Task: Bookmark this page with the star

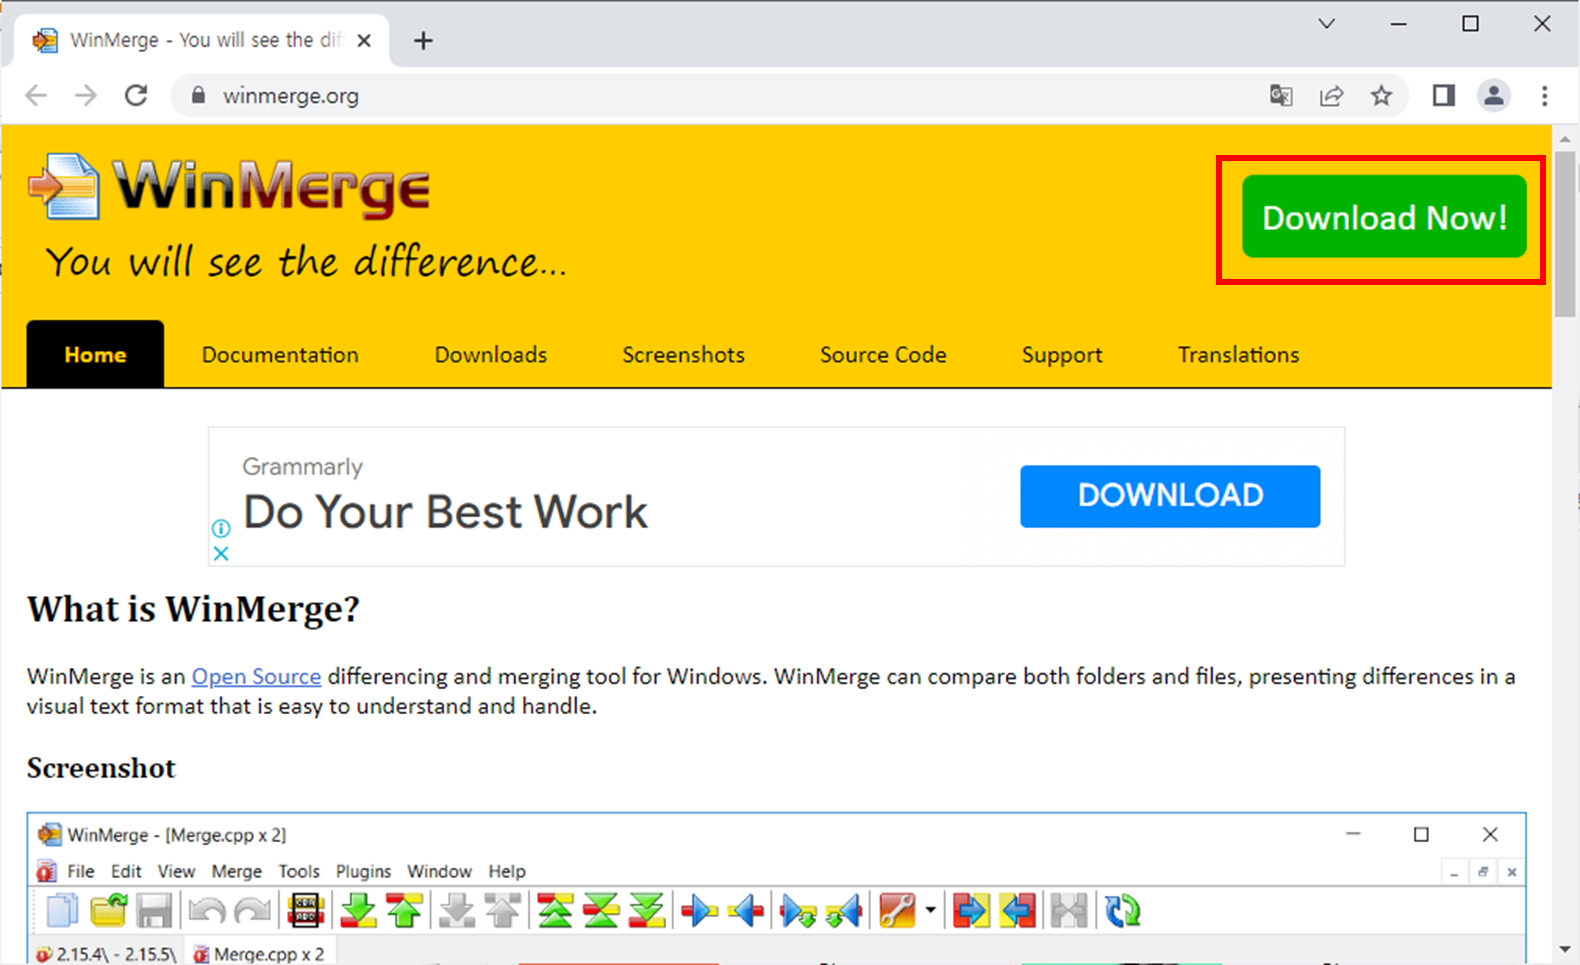Action: (1381, 95)
